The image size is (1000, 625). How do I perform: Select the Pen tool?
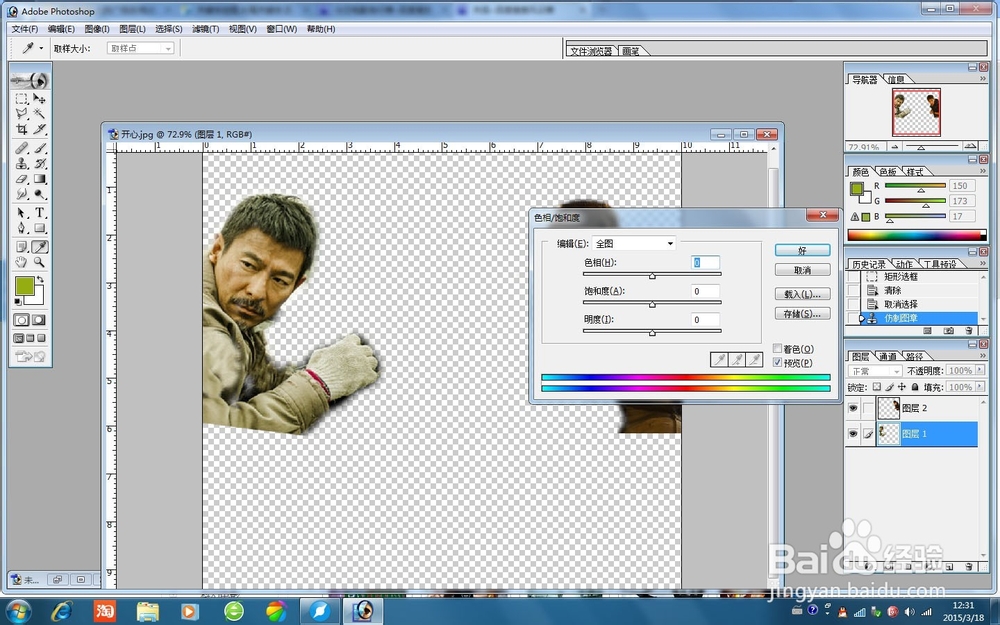tap(22, 228)
